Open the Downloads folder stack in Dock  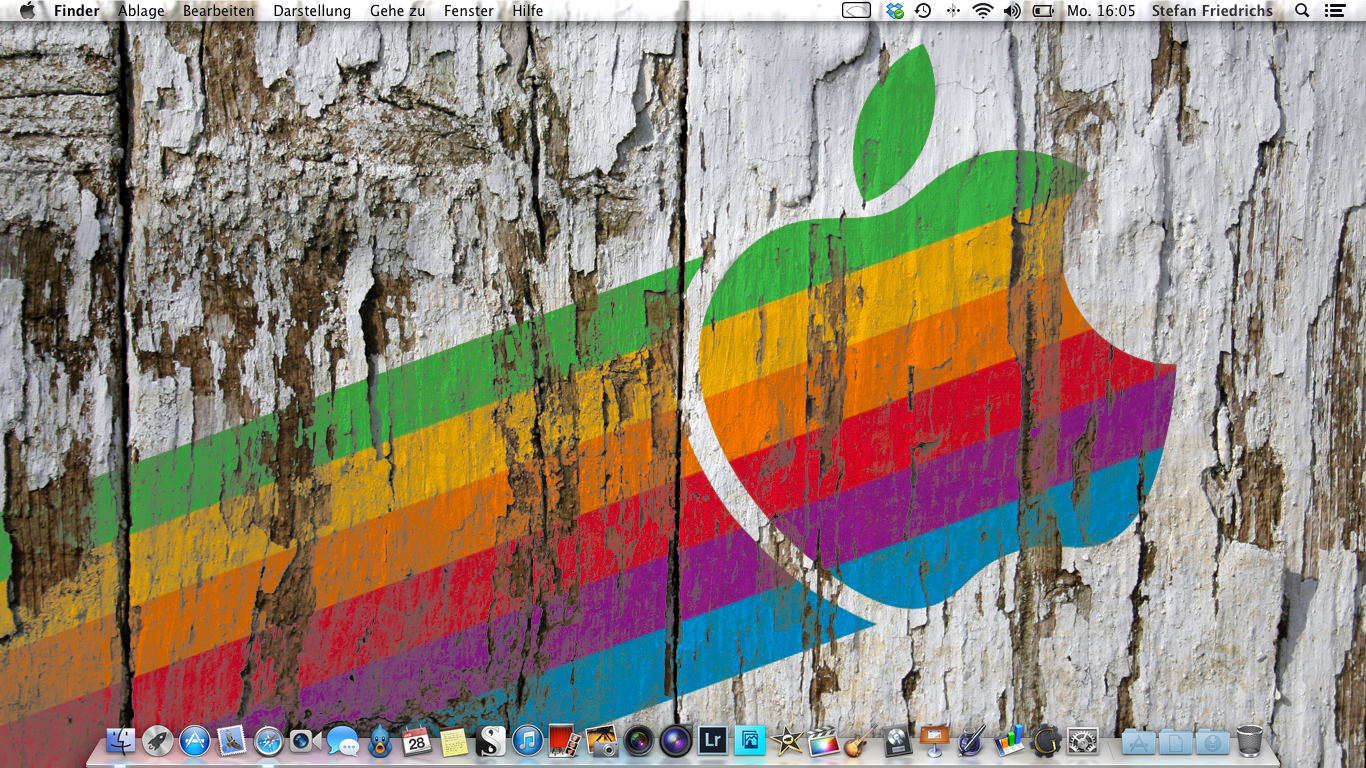1212,741
